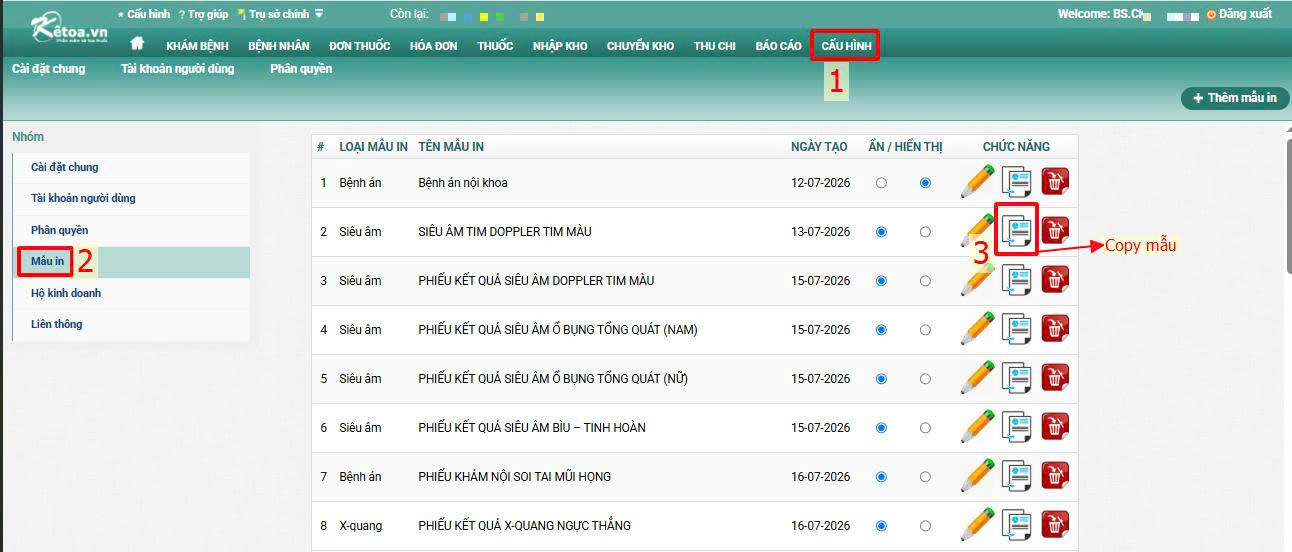Open the BÁO CÁO menu
The width and height of the screenshot is (1292, 552).
click(778, 46)
